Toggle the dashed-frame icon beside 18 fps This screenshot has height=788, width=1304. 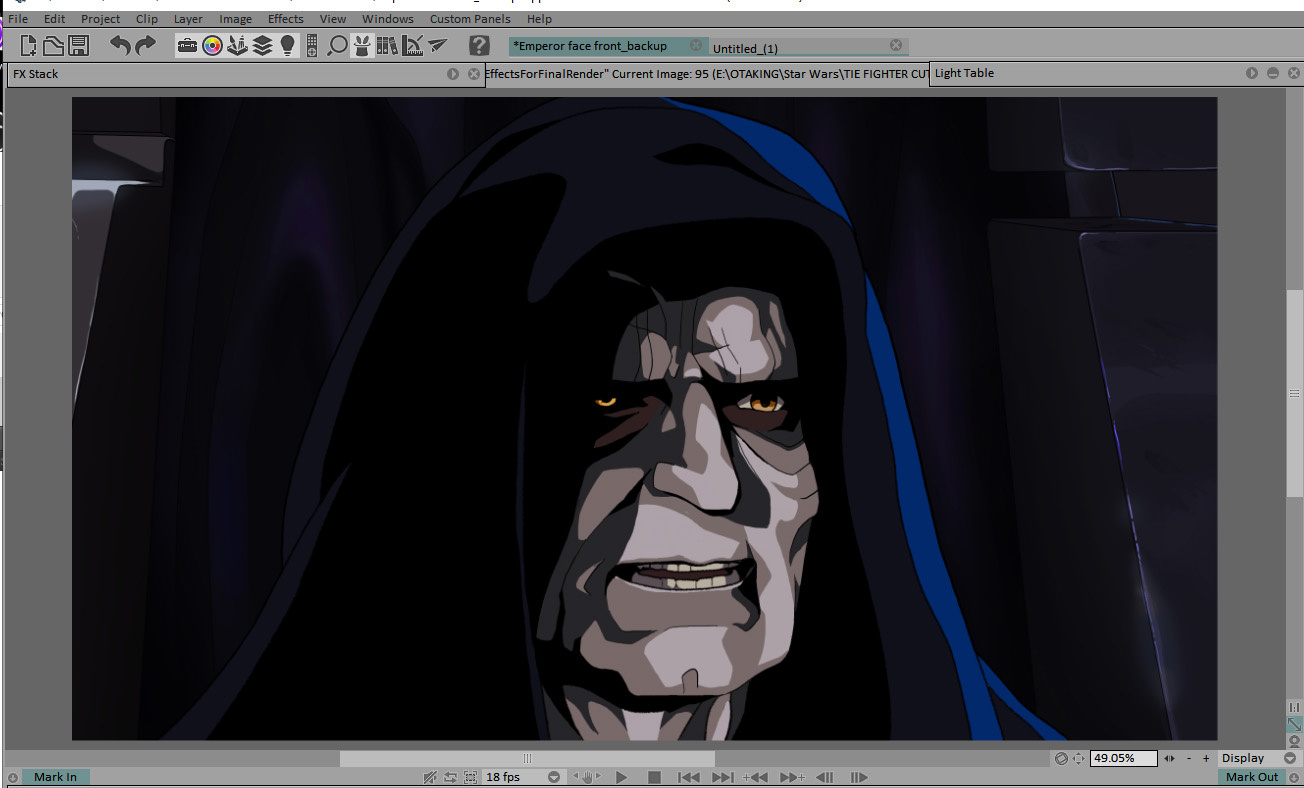pos(470,777)
